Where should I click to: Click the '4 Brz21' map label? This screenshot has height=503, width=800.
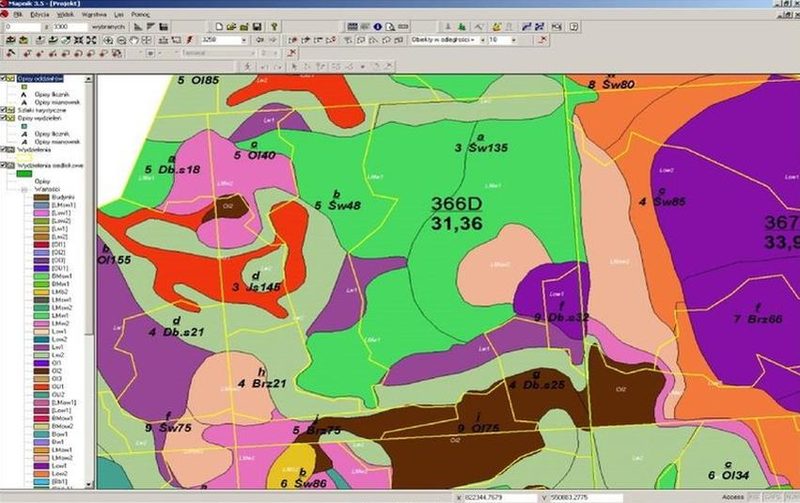coord(262,383)
